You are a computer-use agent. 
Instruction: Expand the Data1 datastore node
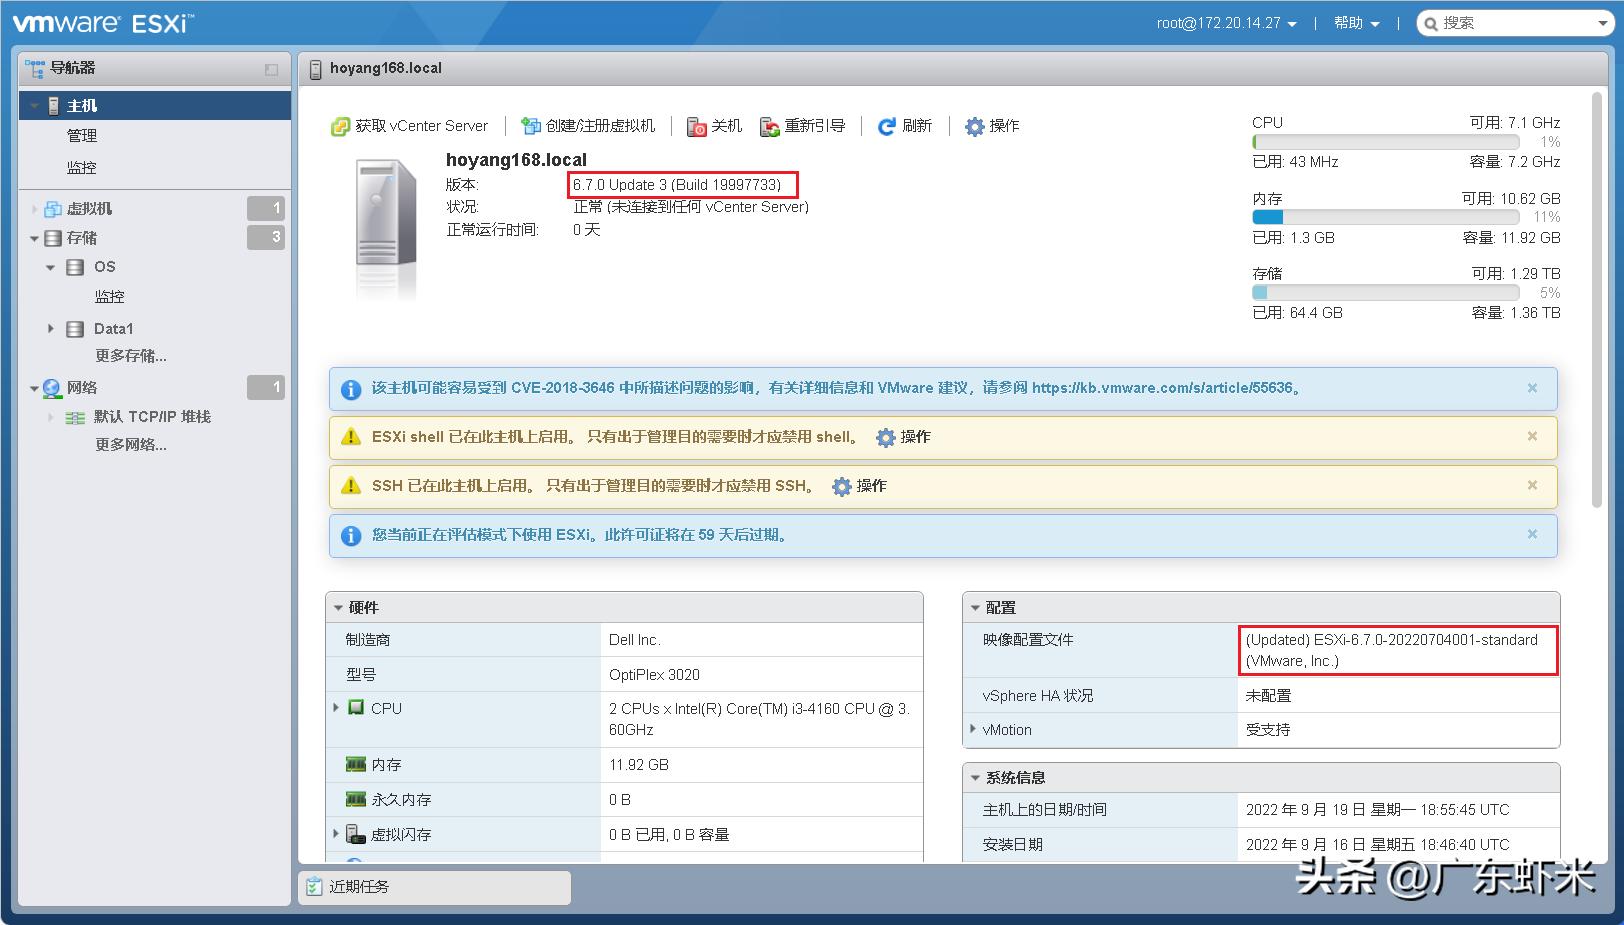click(51, 328)
